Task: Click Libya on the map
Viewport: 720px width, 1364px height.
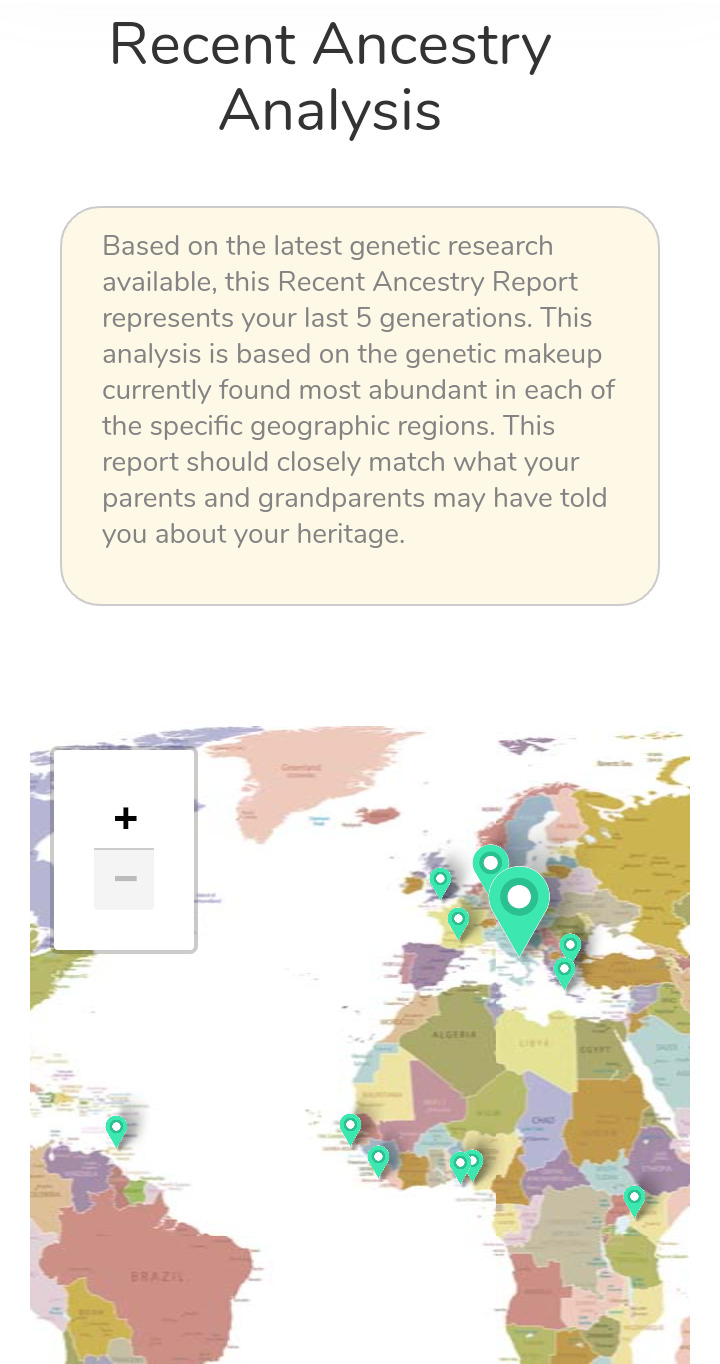Action: coord(528,1042)
